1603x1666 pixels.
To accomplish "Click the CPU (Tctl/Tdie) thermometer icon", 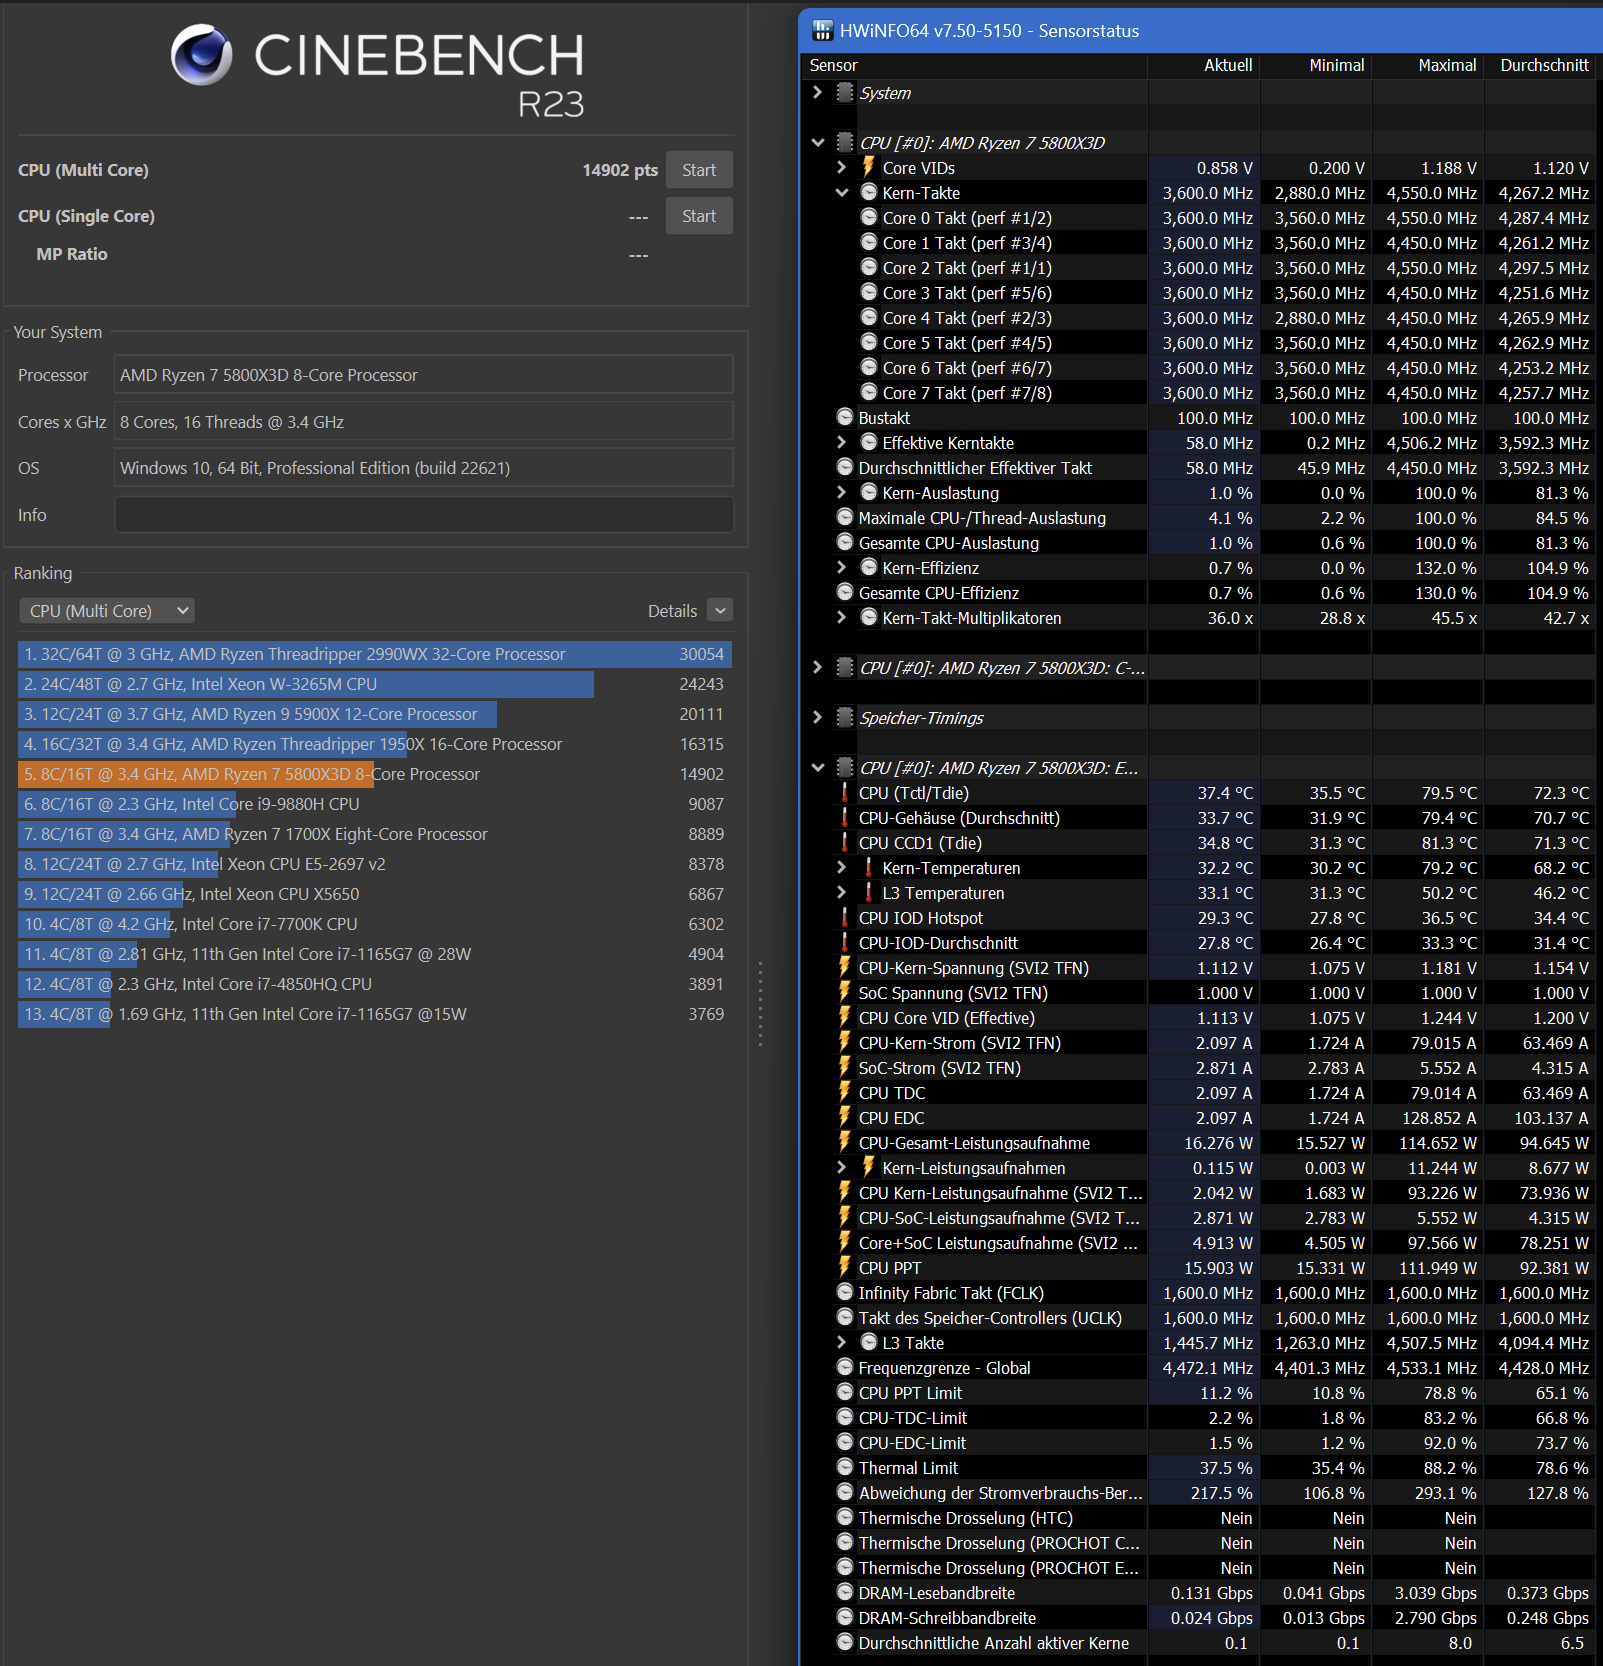I will click(845, 793).
